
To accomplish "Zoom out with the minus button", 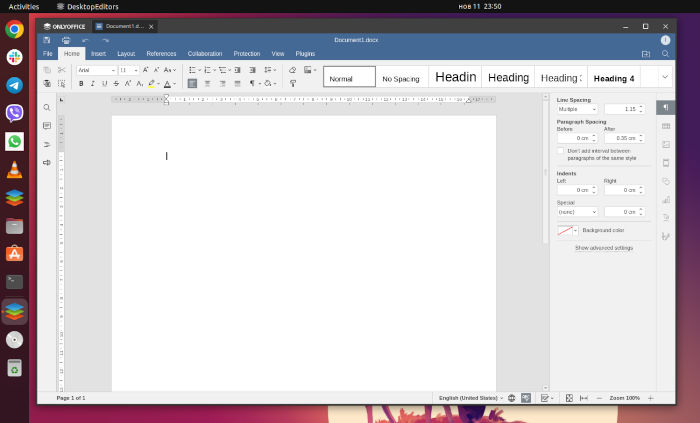I will [x=599, y=398].
